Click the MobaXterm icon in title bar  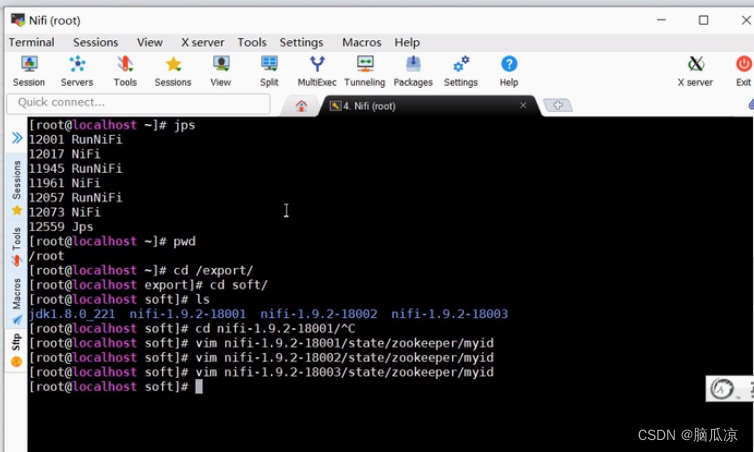[x=18, y=20]
